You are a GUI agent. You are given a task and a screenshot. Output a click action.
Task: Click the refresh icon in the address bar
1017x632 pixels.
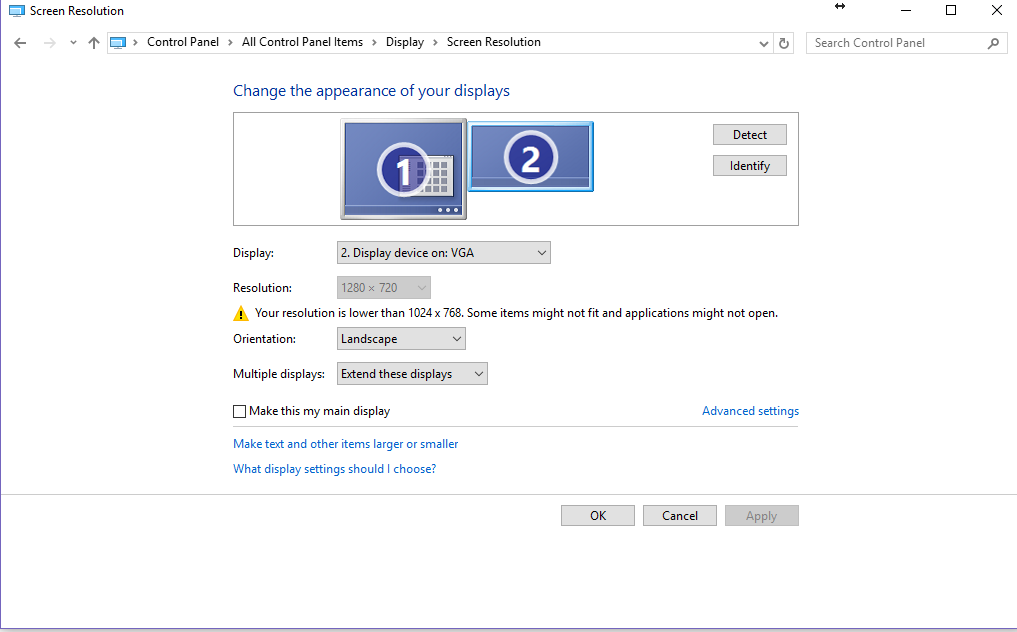click(x=784, y=42)
